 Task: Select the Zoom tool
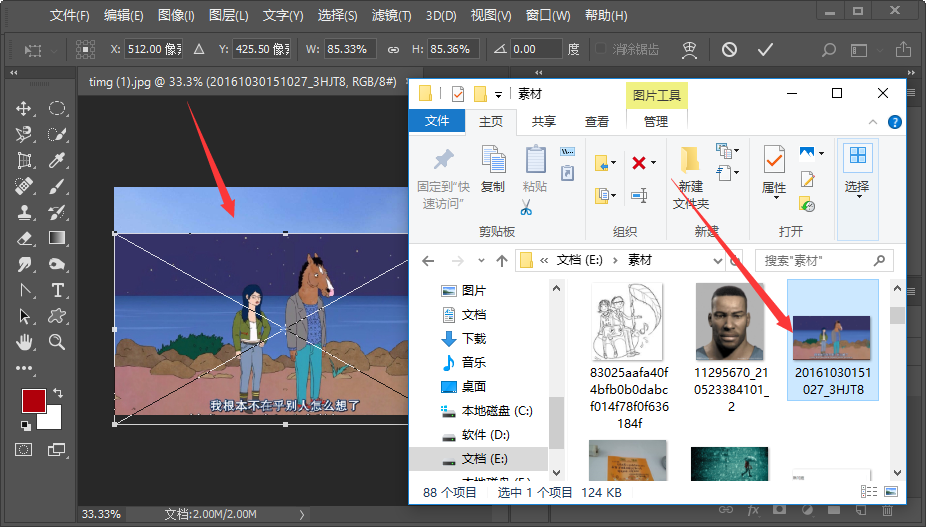click(x=57, y=342)
